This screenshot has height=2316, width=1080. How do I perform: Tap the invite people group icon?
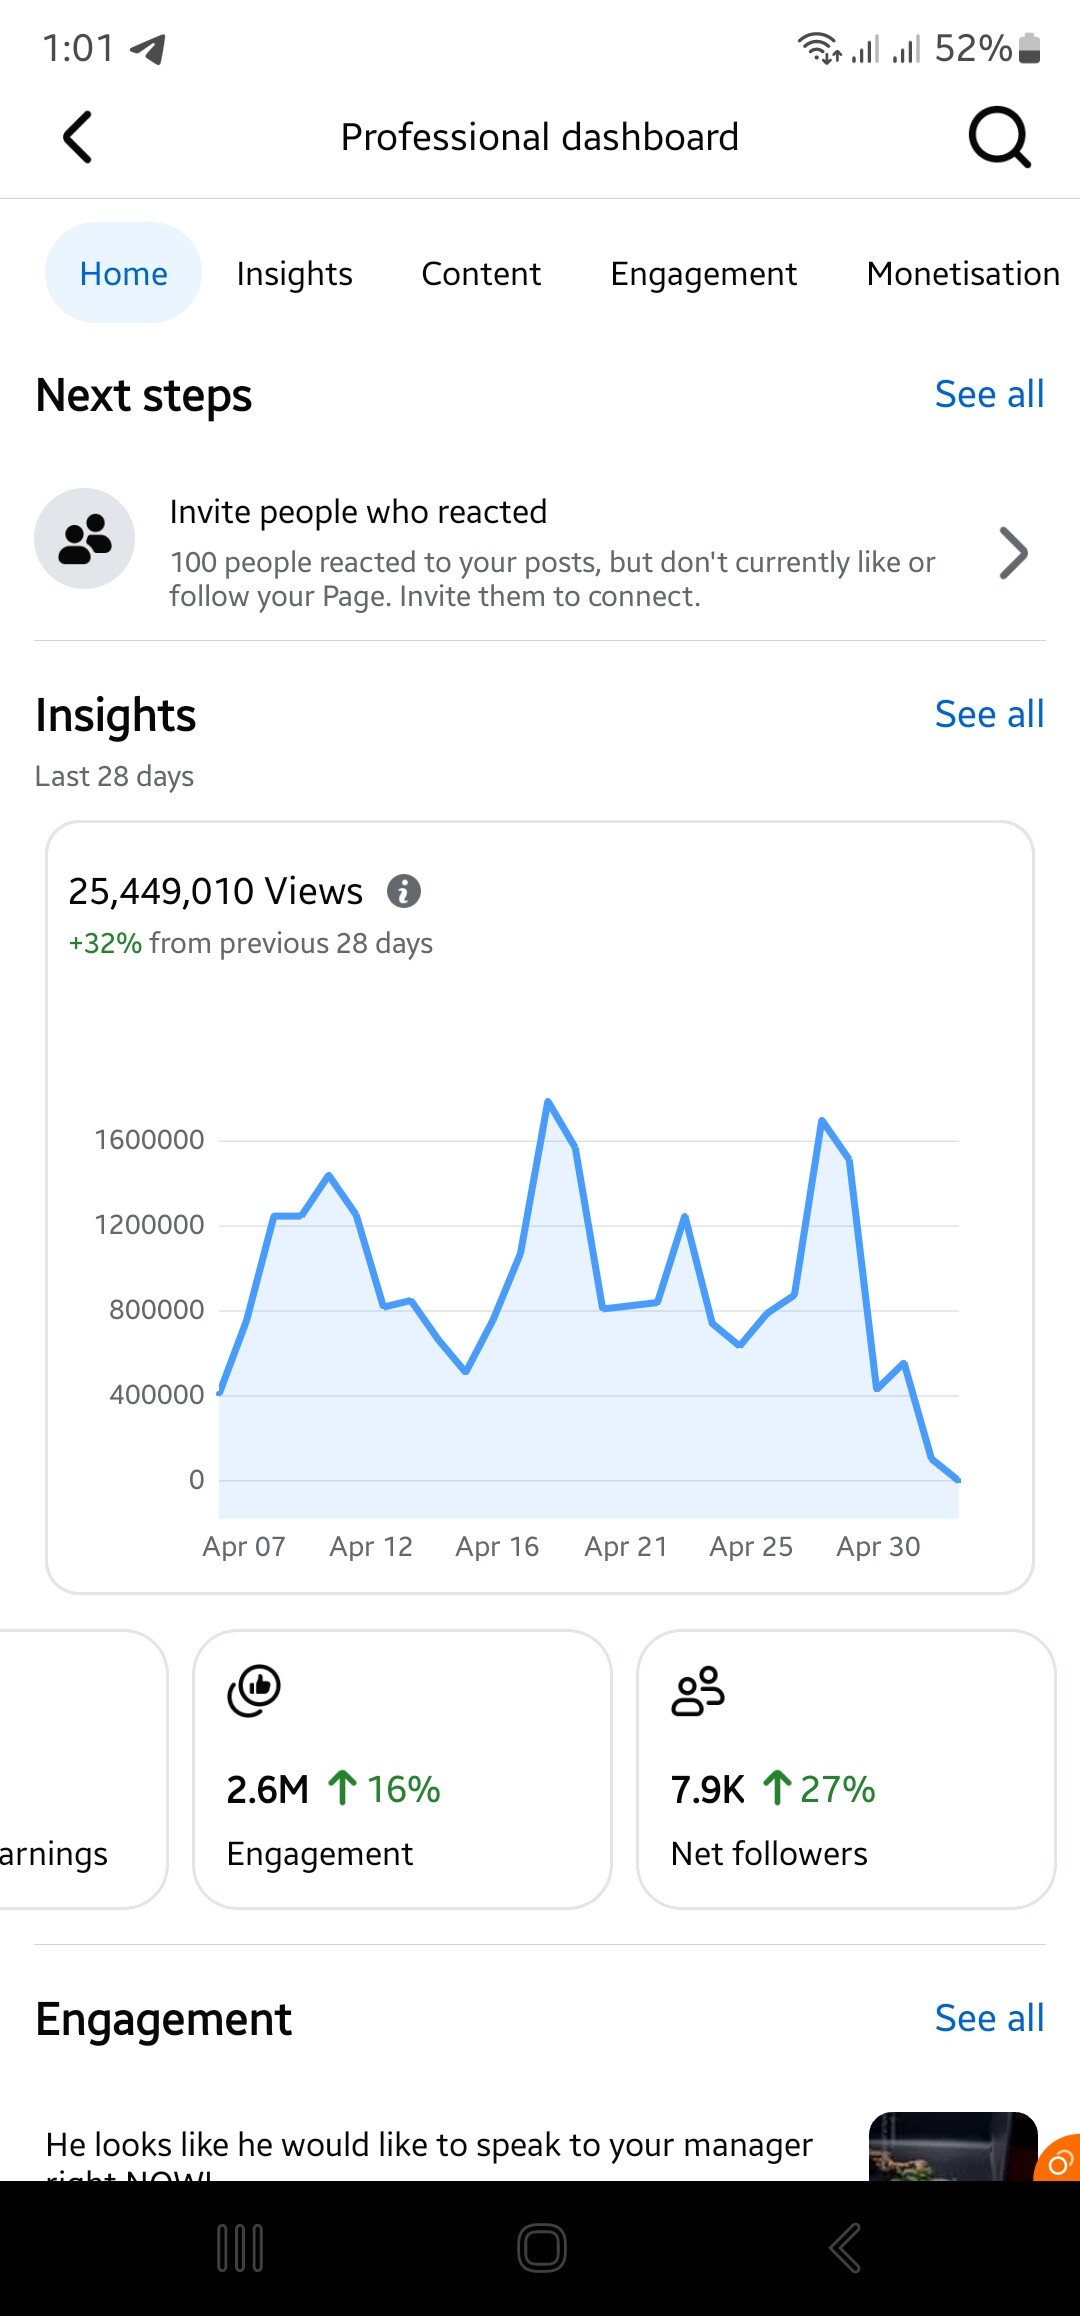pos(85,538)
